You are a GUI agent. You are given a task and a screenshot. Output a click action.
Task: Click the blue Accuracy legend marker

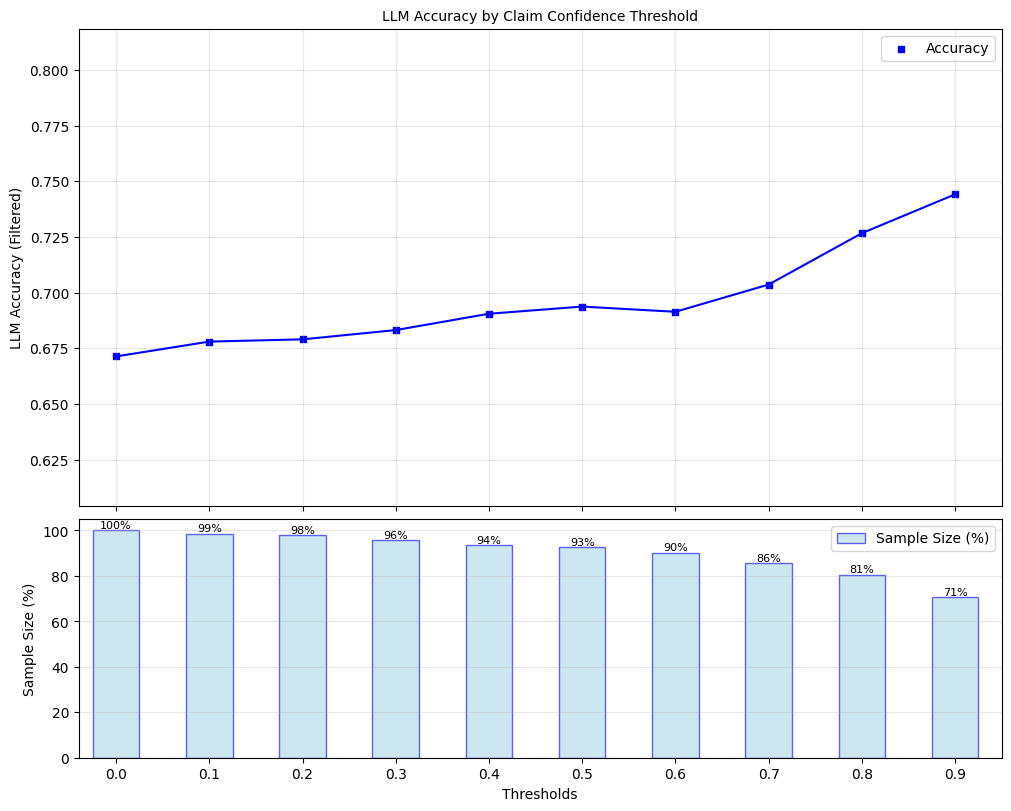click(900, 48)
